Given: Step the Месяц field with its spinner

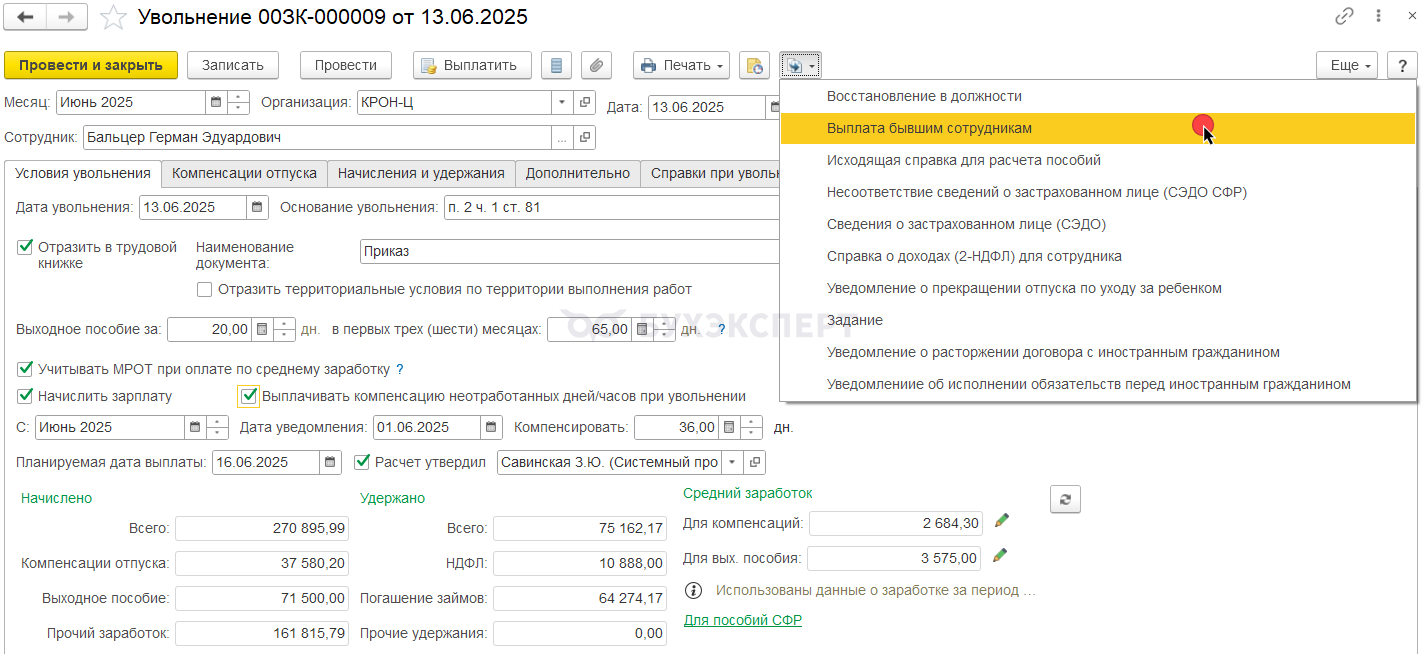Looking at the screenshot, I should 238,102.
